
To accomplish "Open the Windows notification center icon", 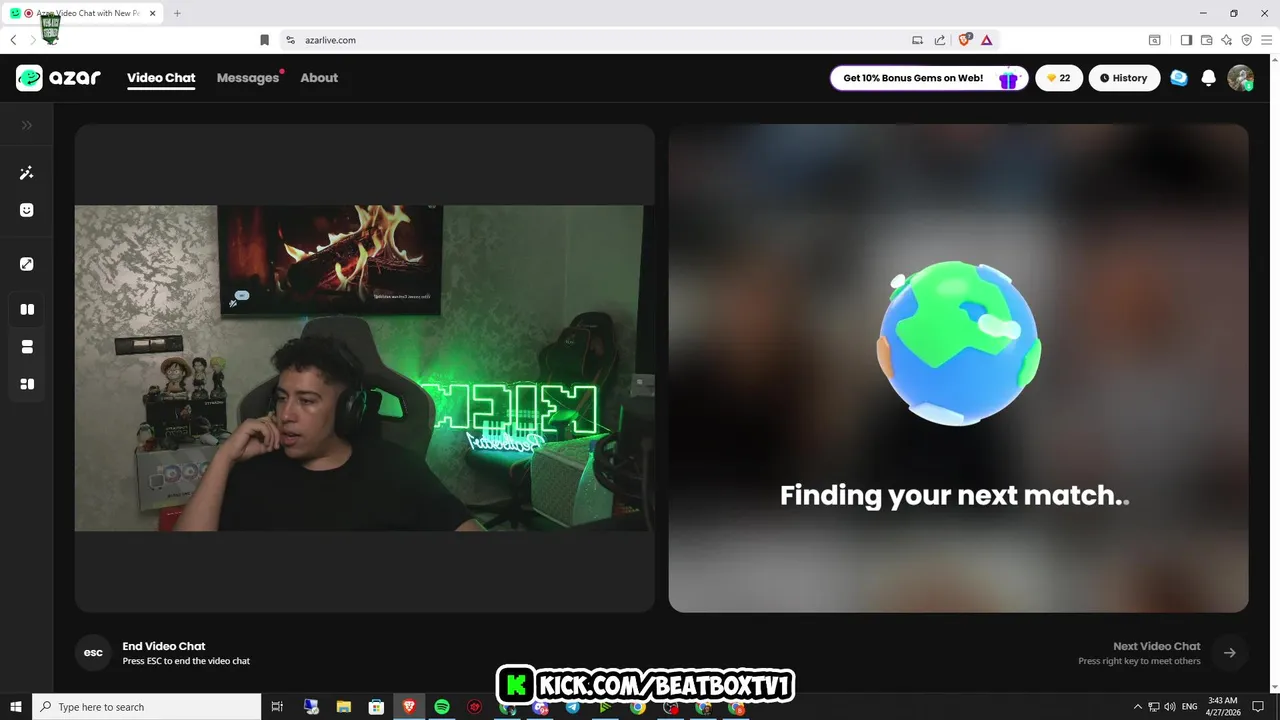I will click(1259, 707).
